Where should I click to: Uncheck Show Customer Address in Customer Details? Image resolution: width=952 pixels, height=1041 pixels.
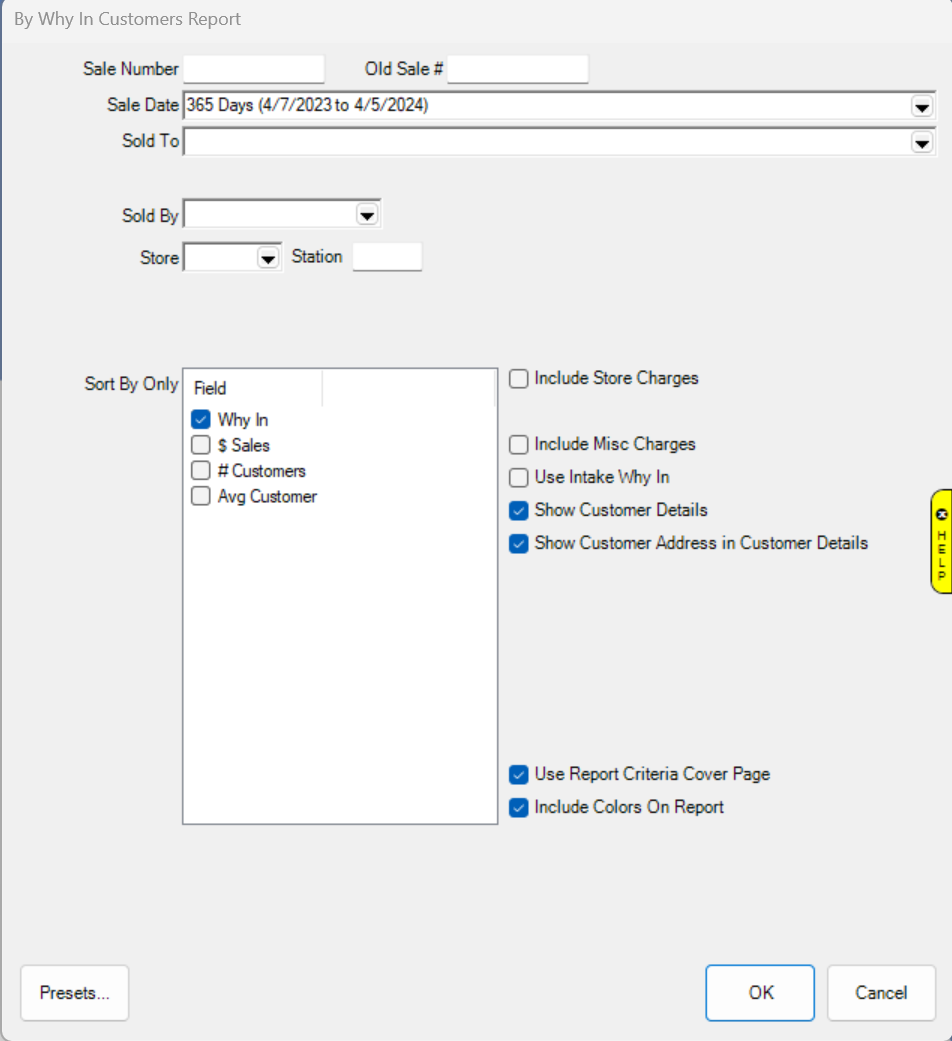519,544
